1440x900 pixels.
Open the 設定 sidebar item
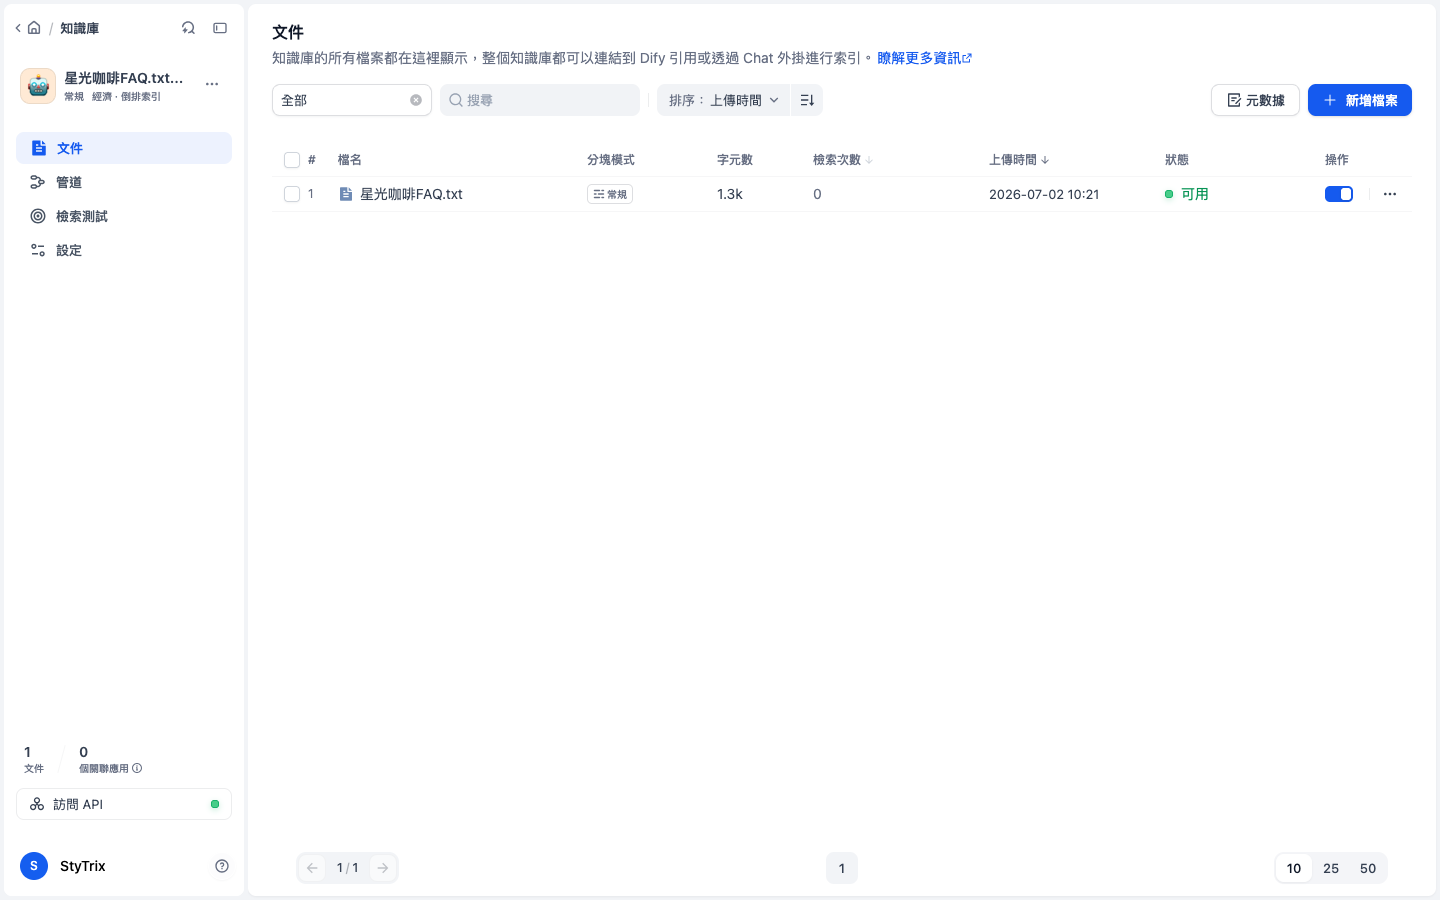[124, 250]
